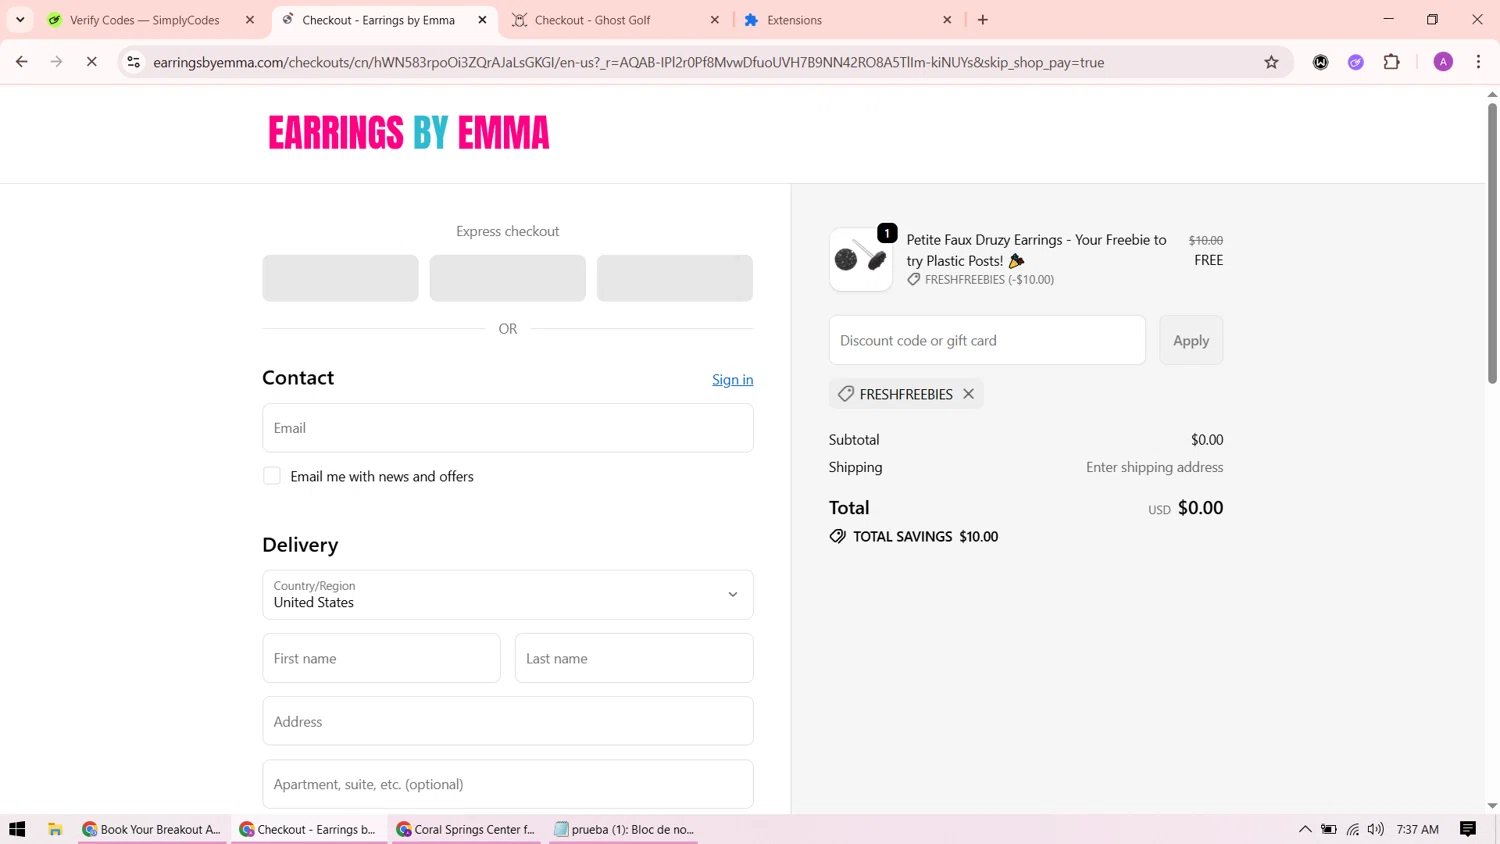The width and height of the screenshot is (1500, 844).
Task: Focus the Email input field
Action: (x=507, y=428)
